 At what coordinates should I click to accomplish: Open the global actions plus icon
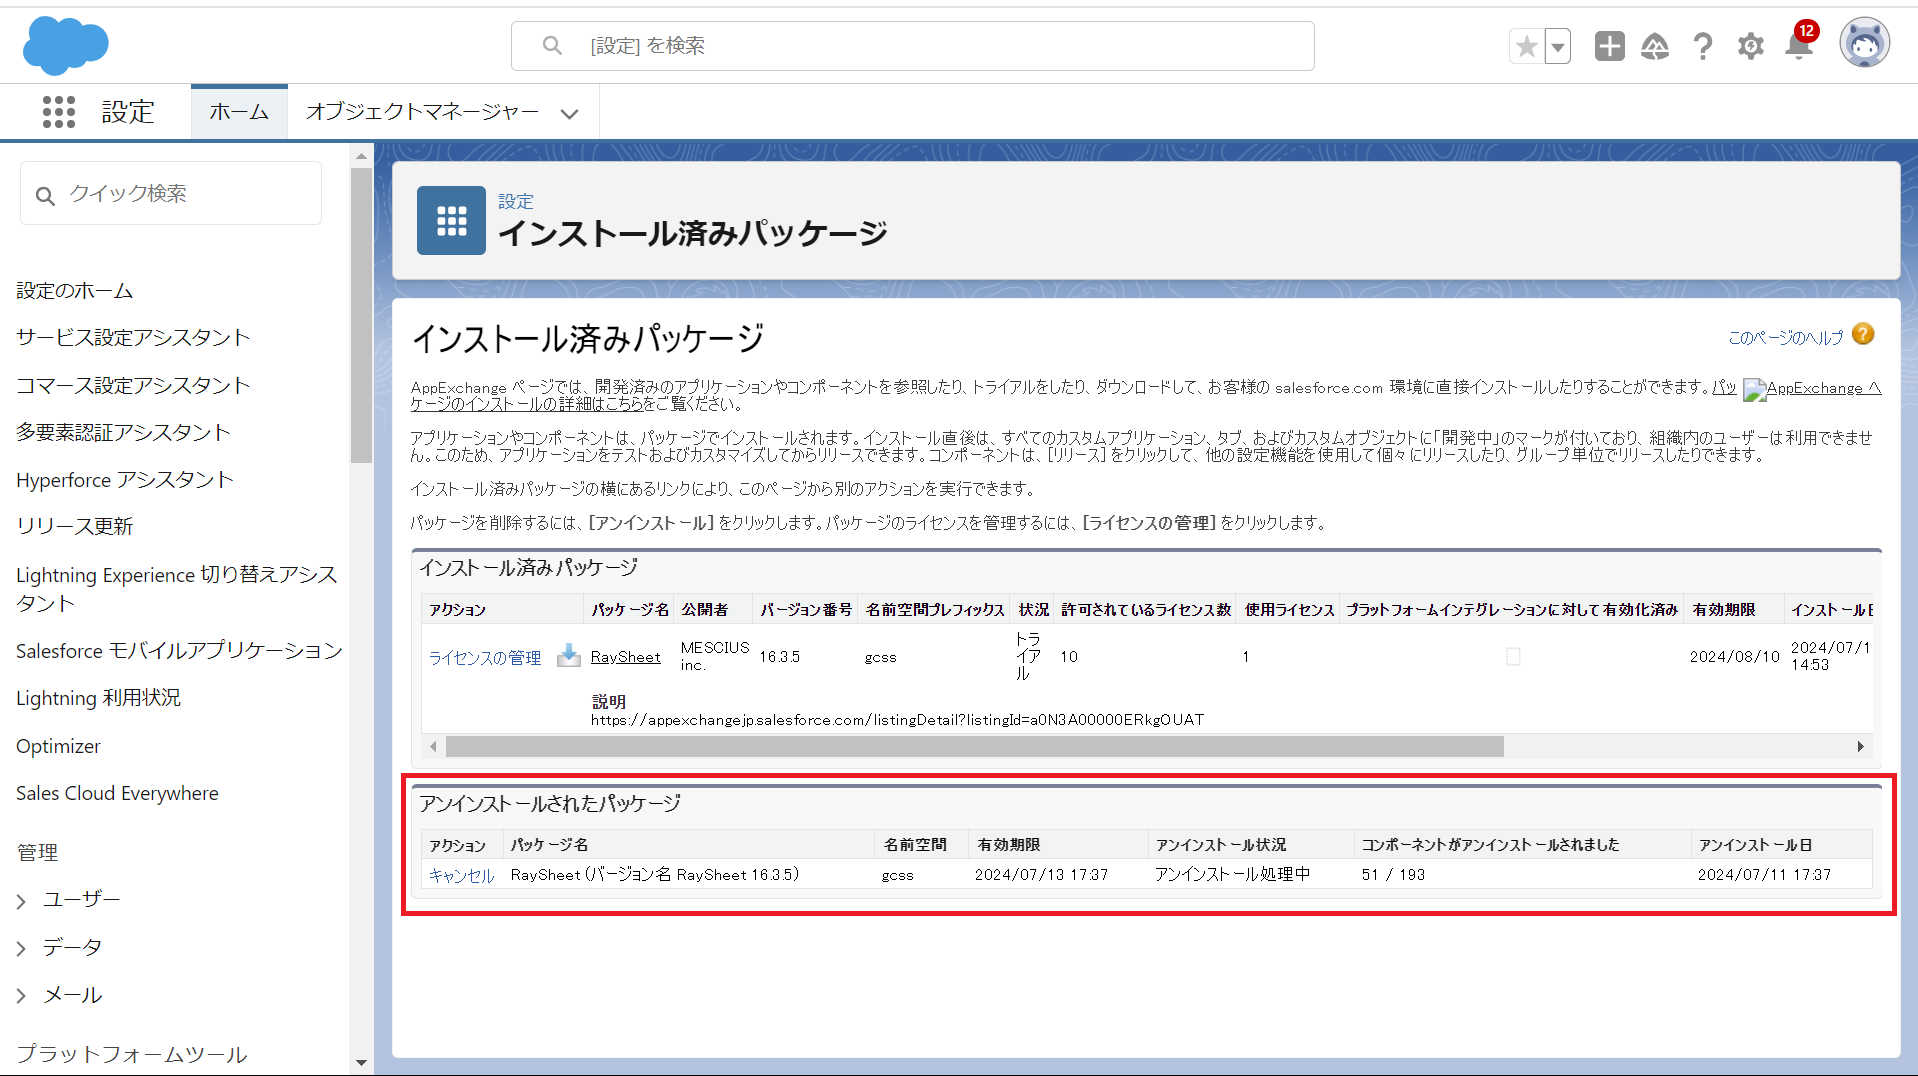[1609, 46]
